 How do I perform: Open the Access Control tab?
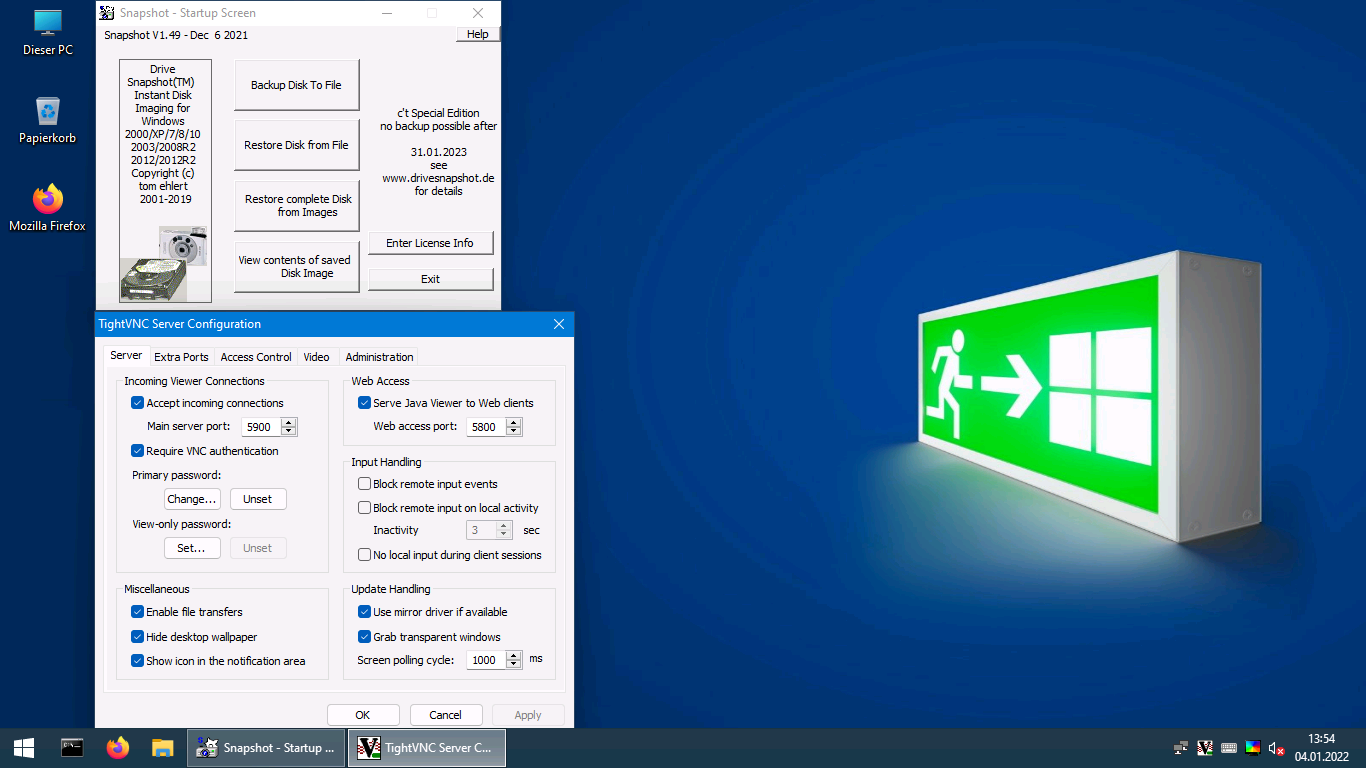(x=256, y=357)
